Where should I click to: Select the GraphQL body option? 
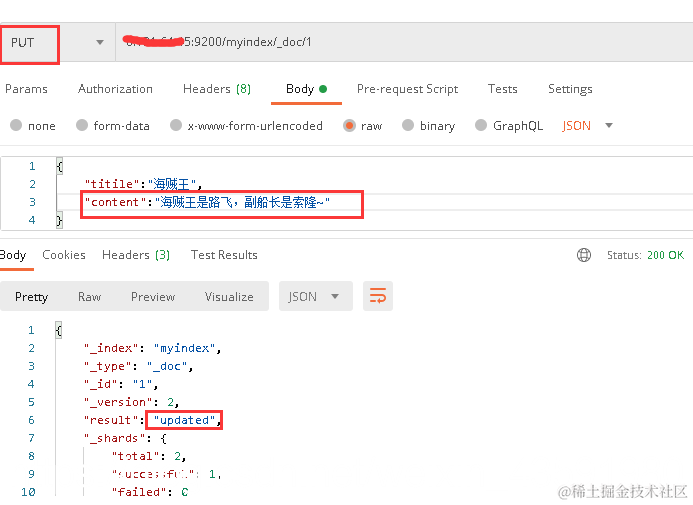click(509, 125)
